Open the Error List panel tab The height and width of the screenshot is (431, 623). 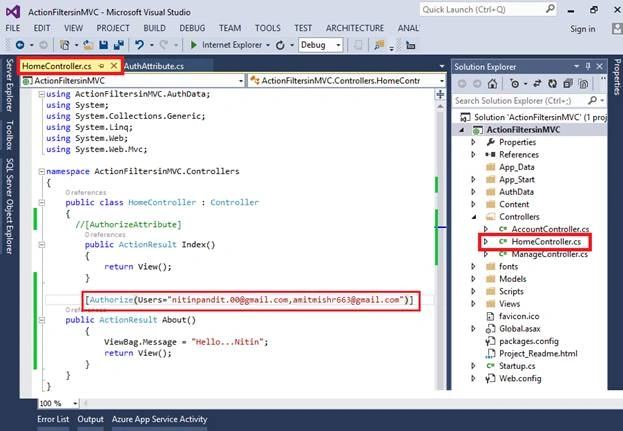tap(53, 419)
